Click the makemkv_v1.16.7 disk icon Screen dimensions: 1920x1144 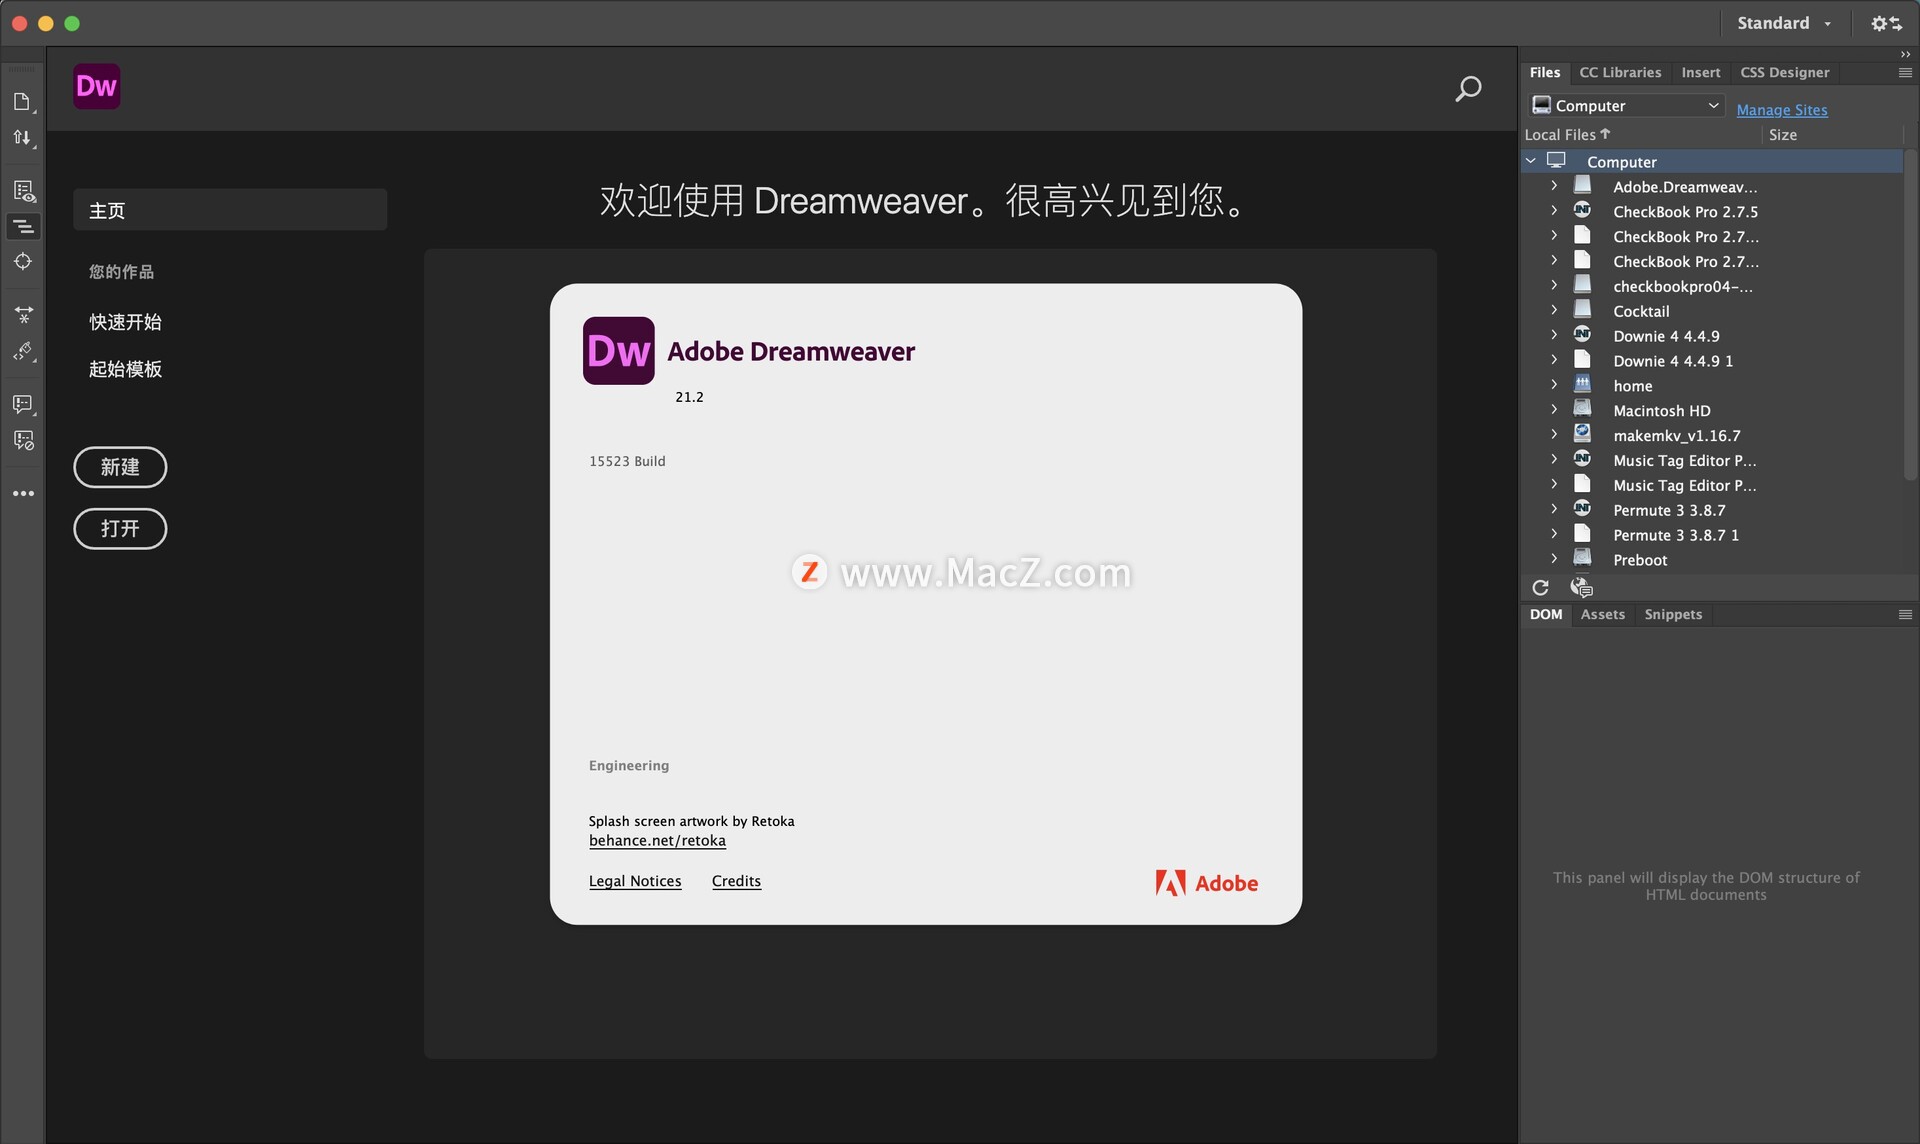click(x=1582, y=434)
